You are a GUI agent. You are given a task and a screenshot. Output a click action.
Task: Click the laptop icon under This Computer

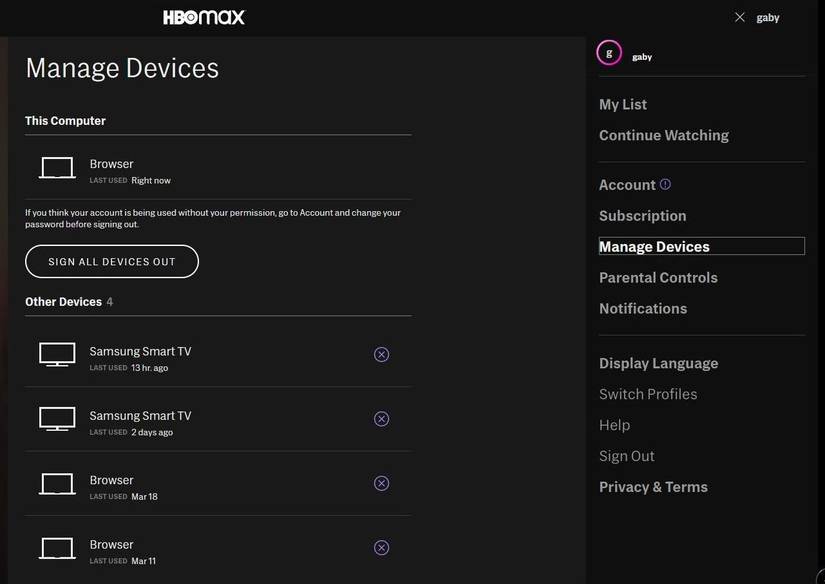(56, 167)
